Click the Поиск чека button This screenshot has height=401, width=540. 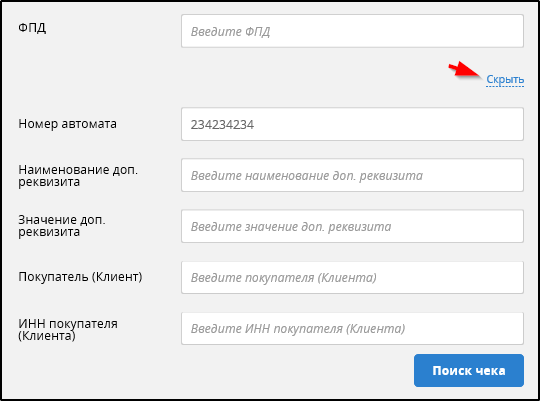469,371
